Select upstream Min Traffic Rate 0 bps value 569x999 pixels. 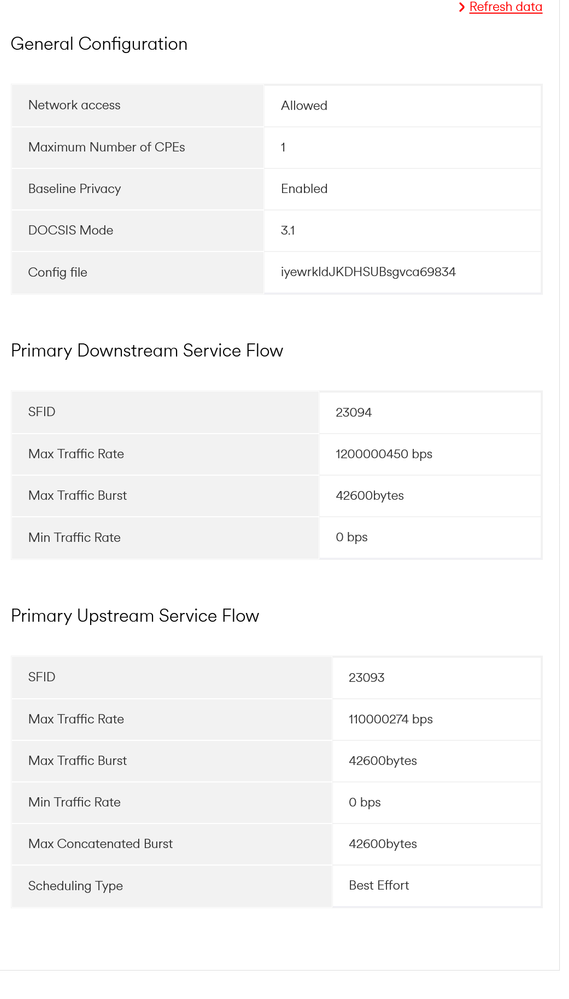[x=364, y=802]
